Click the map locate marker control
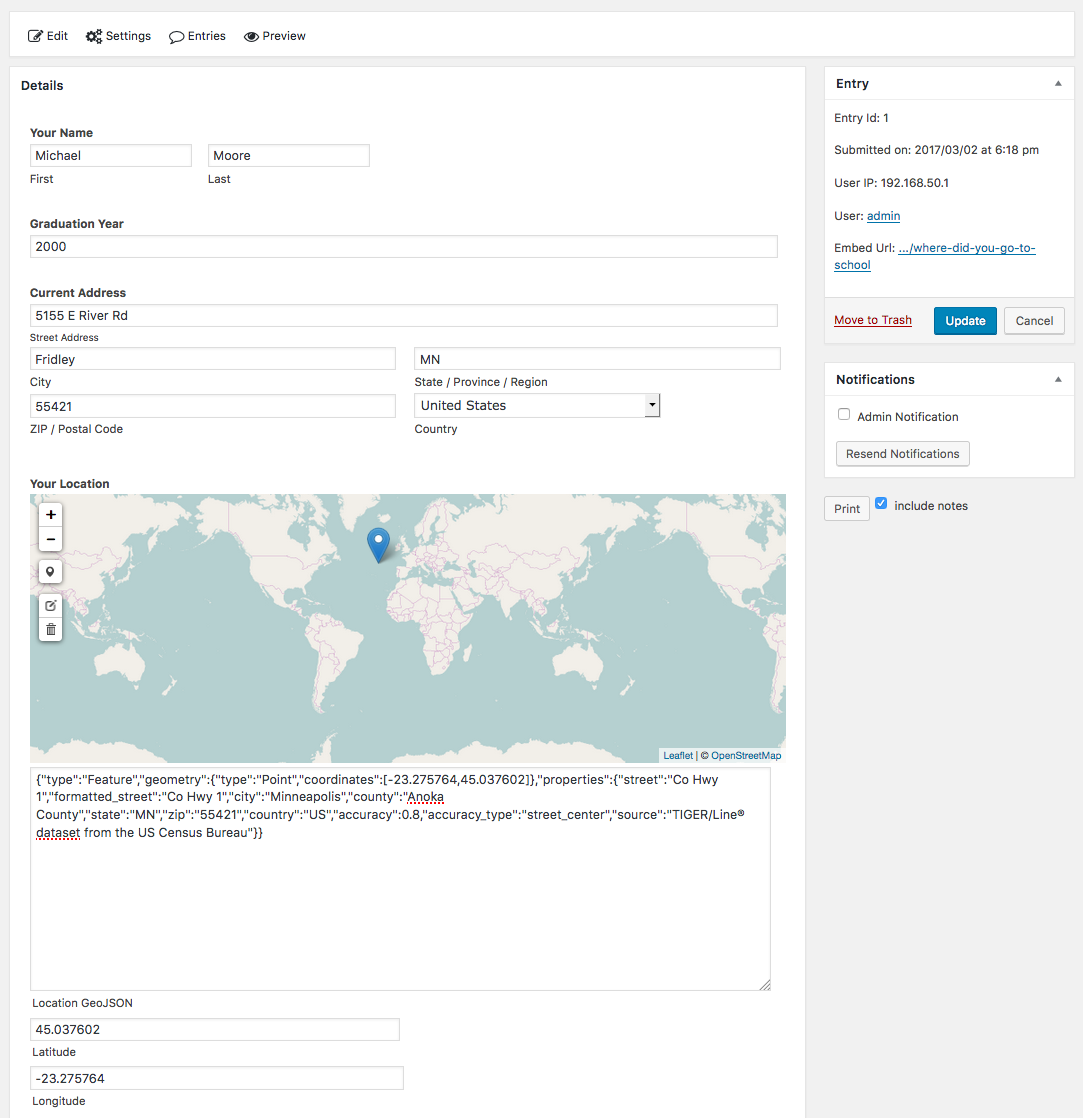Image resolution: width=1083 pixels, height=1118 pixels. pos(51,572)
